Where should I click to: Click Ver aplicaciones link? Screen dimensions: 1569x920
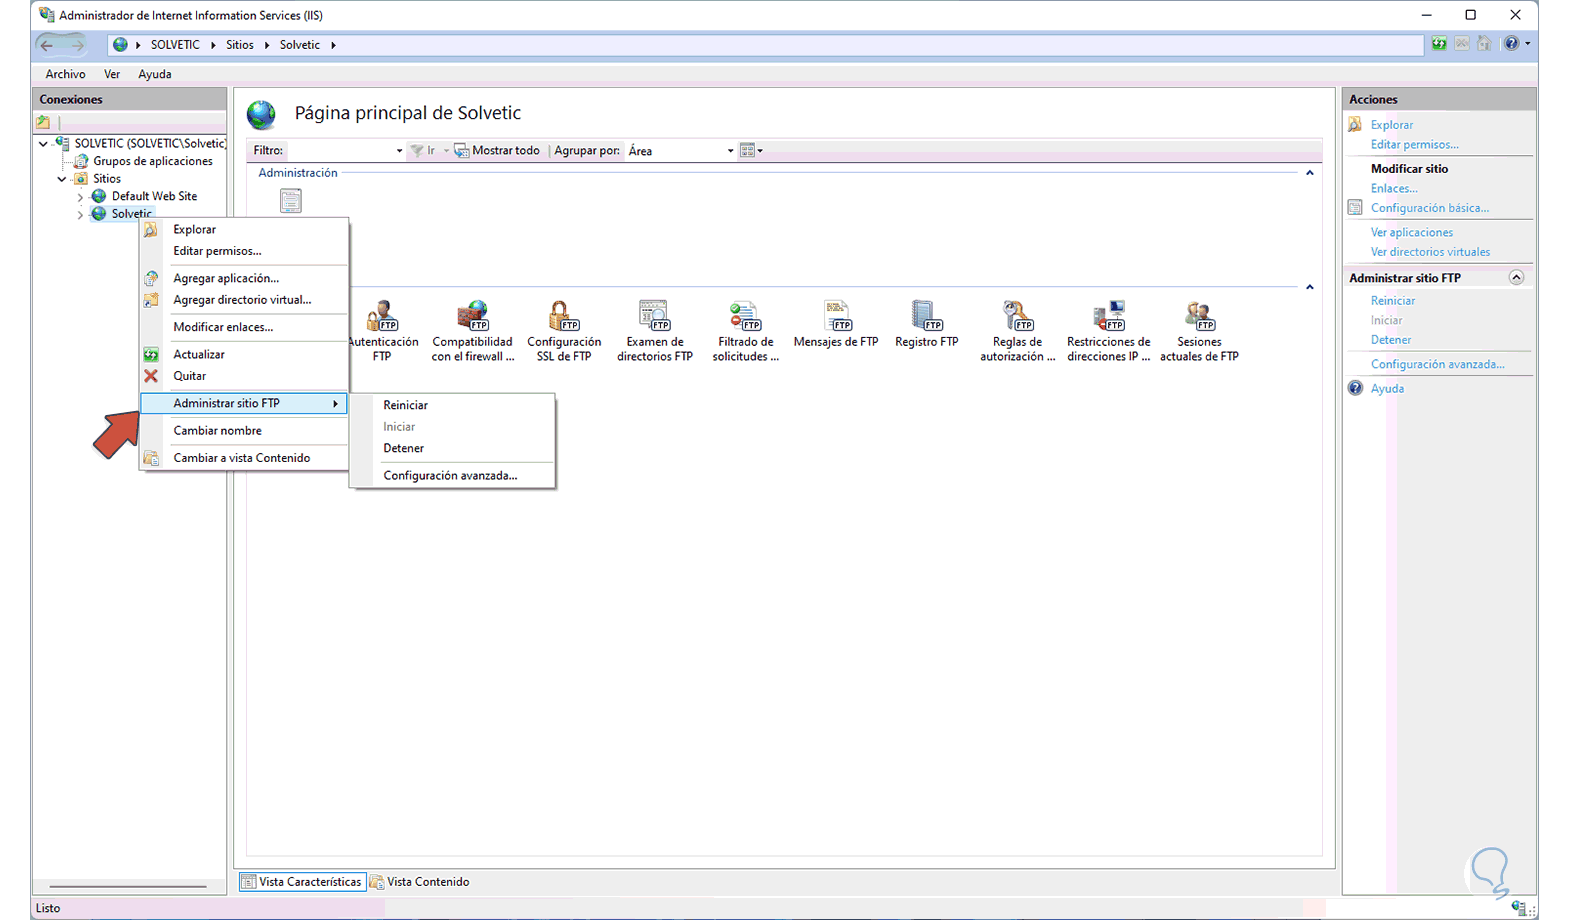pos(1412,232)
